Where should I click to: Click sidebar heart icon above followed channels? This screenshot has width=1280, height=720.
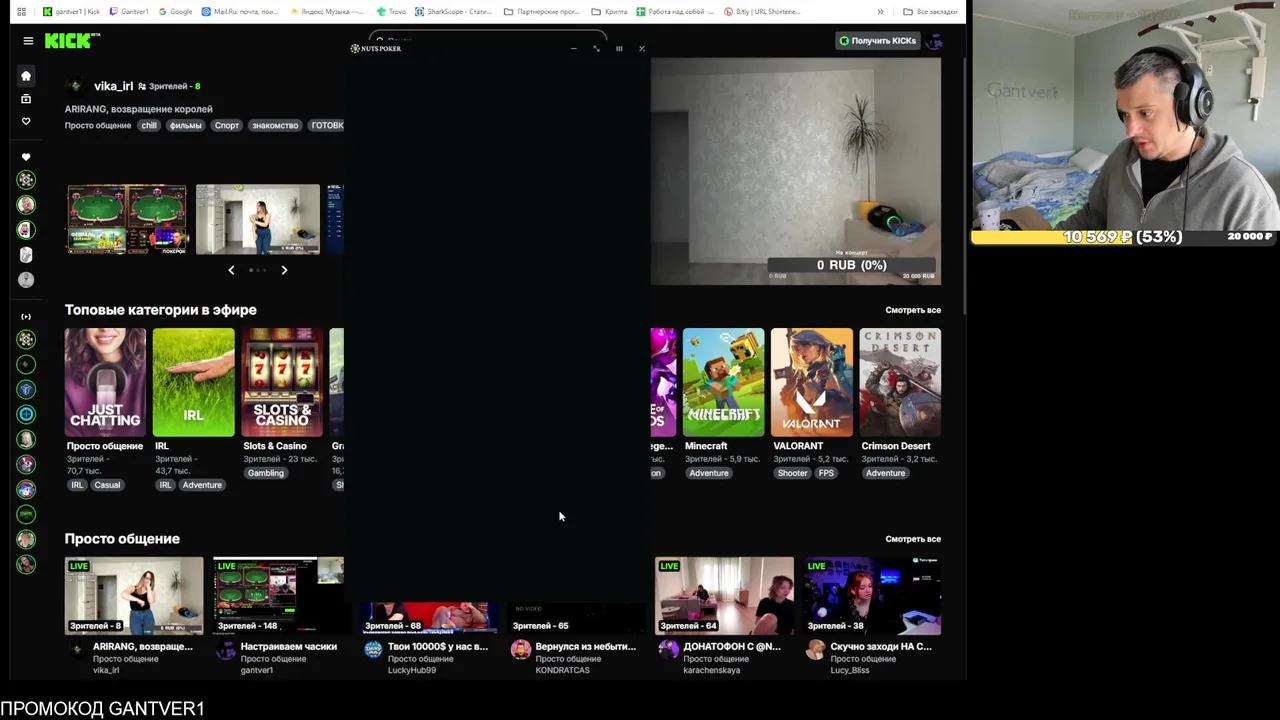[x=26, y=157]
